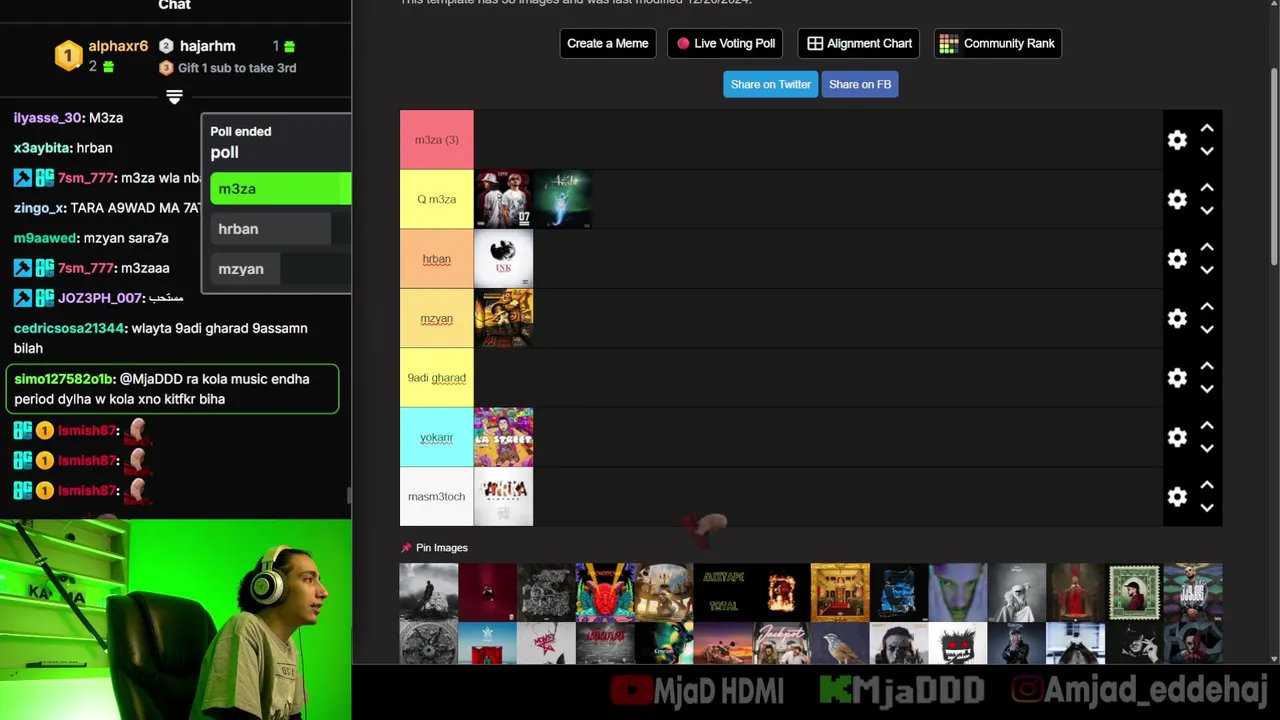Move masm3toch tier up

click(1207, 485)
